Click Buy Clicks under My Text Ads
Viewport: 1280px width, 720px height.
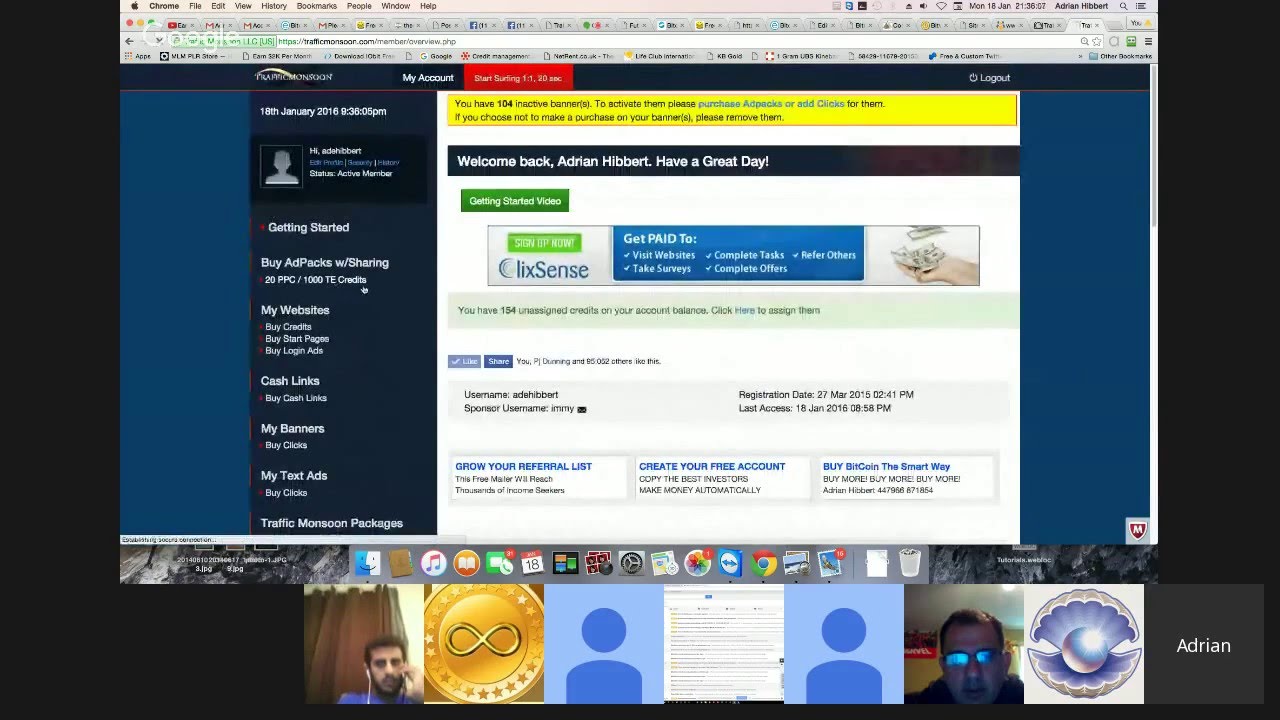286,493
